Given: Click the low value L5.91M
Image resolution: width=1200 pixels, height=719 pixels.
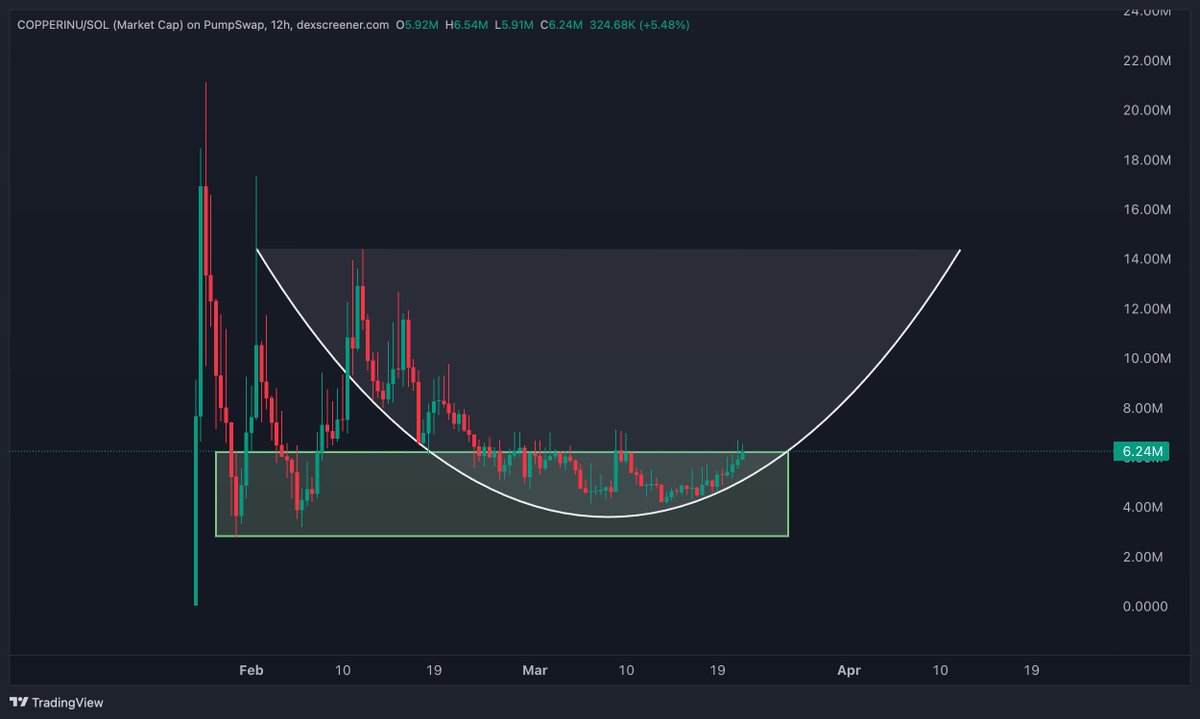Looking at the screenshot, I should [515, 24].
